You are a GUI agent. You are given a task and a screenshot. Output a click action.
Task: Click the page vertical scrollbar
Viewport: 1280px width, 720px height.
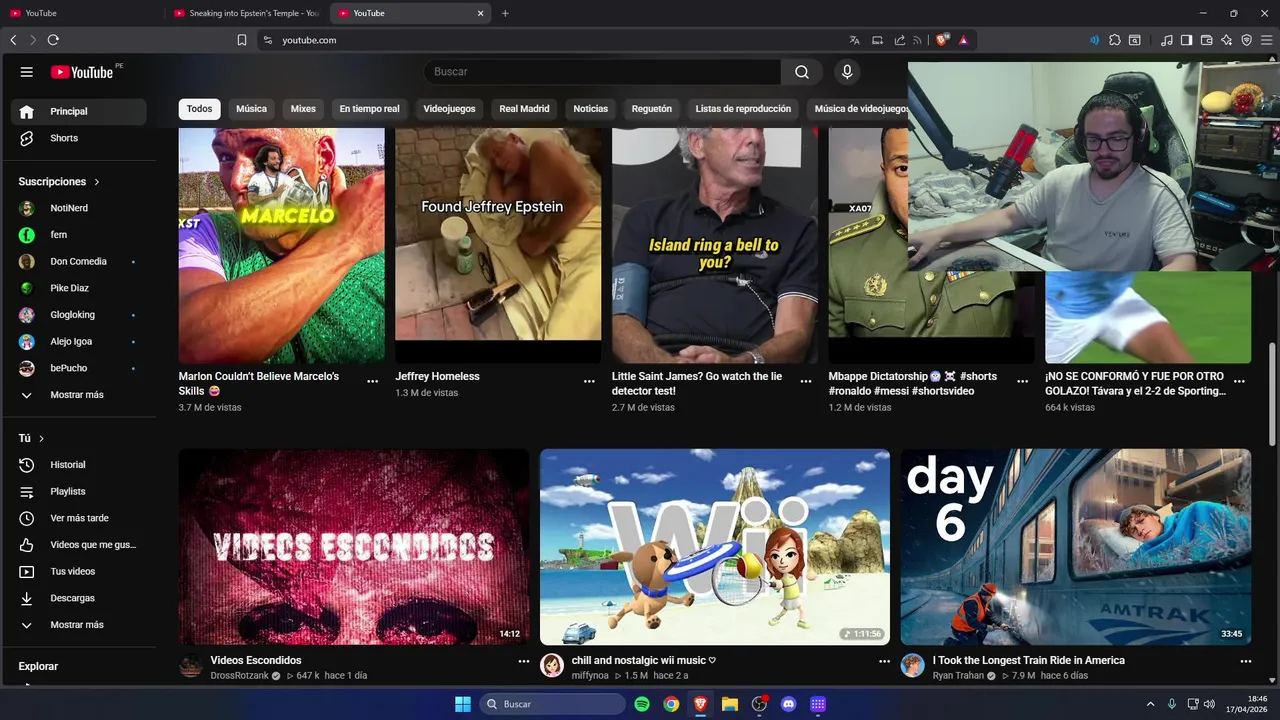point(1272,395)
